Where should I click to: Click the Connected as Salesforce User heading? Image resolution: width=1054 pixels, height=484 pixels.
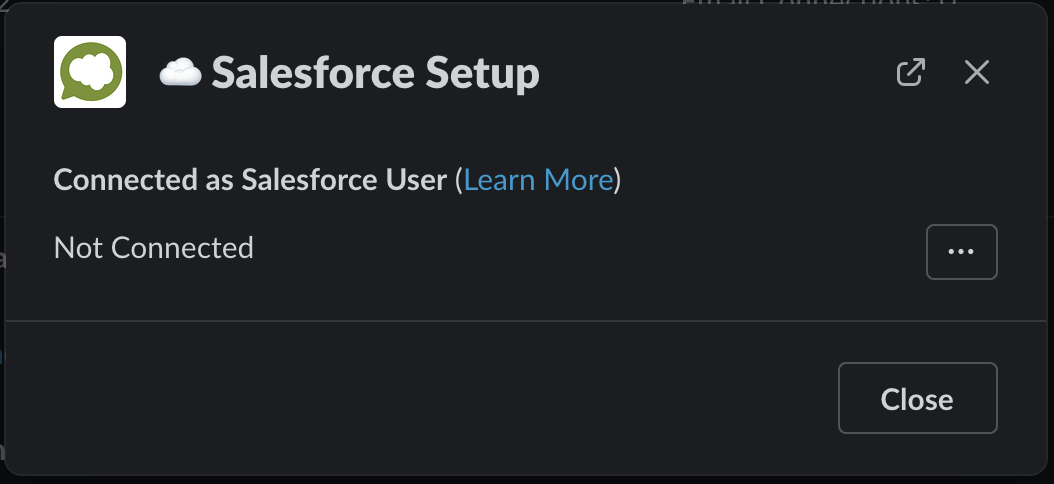tap(250, 179)
